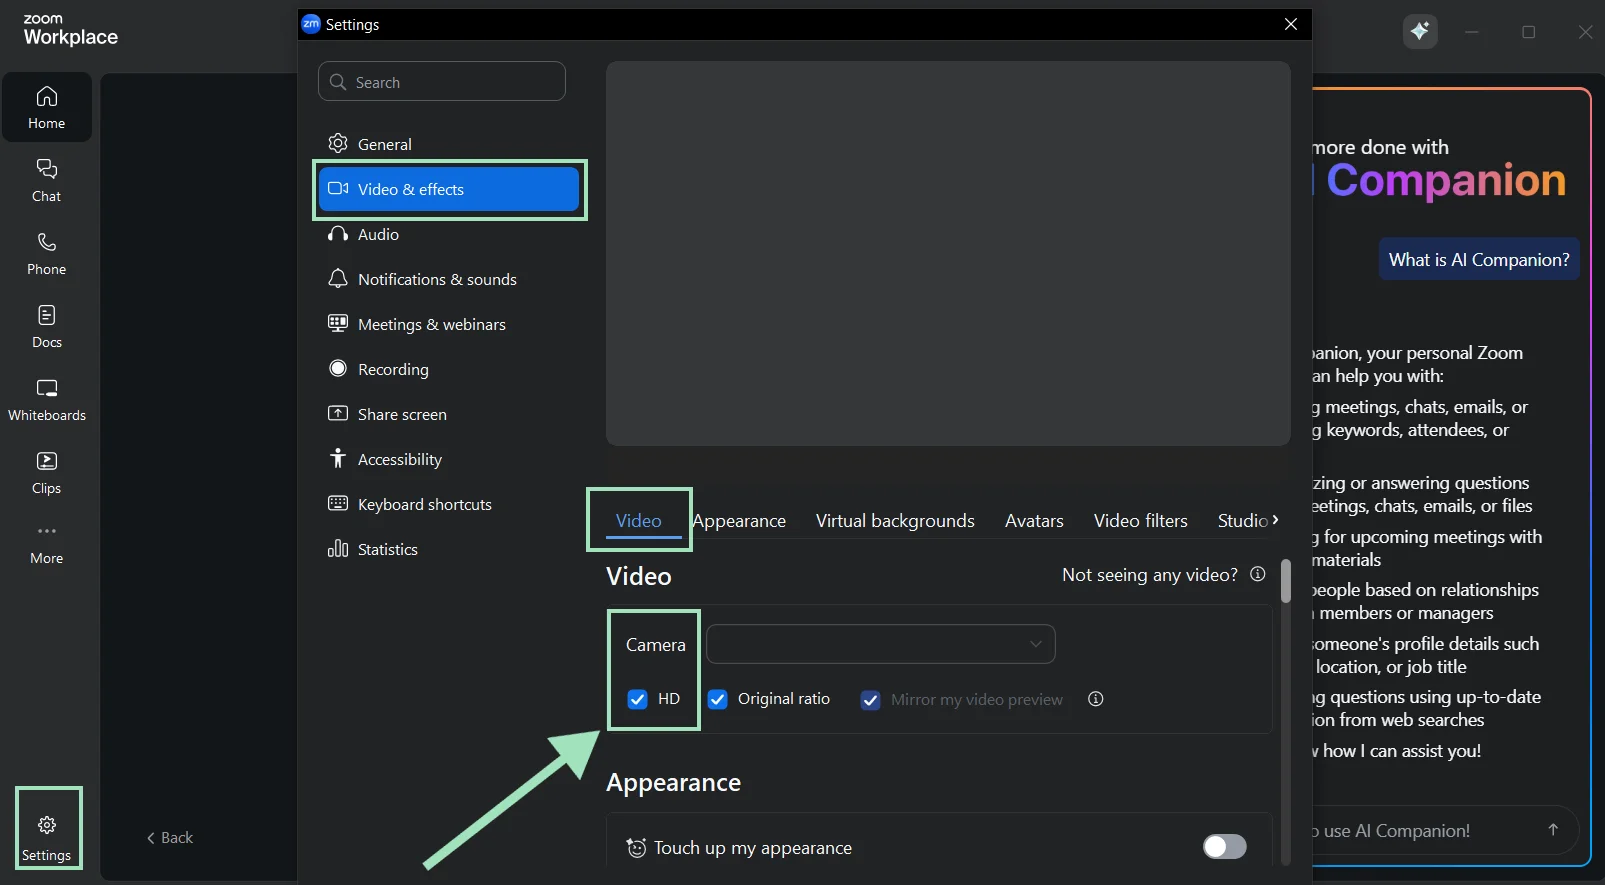The height and width of the screenshot is (885, 1605).
Task: Toggle the Original ratio checkbox
Action: pyautogui.click(x=717, y=699)
